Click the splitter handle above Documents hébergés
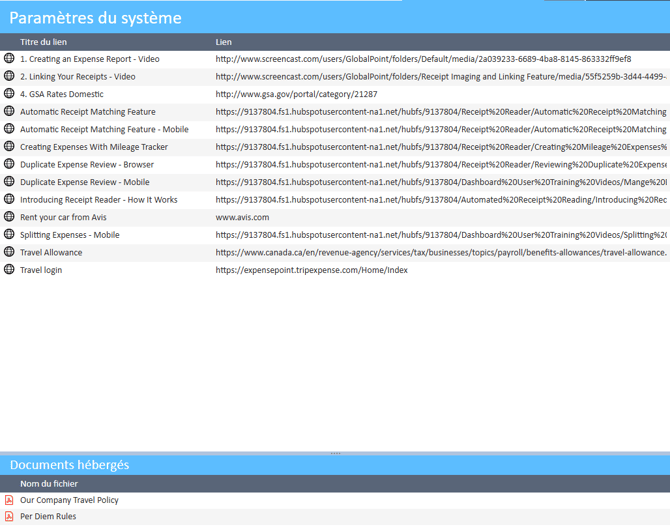670x529 pixels. coord(335,453)
